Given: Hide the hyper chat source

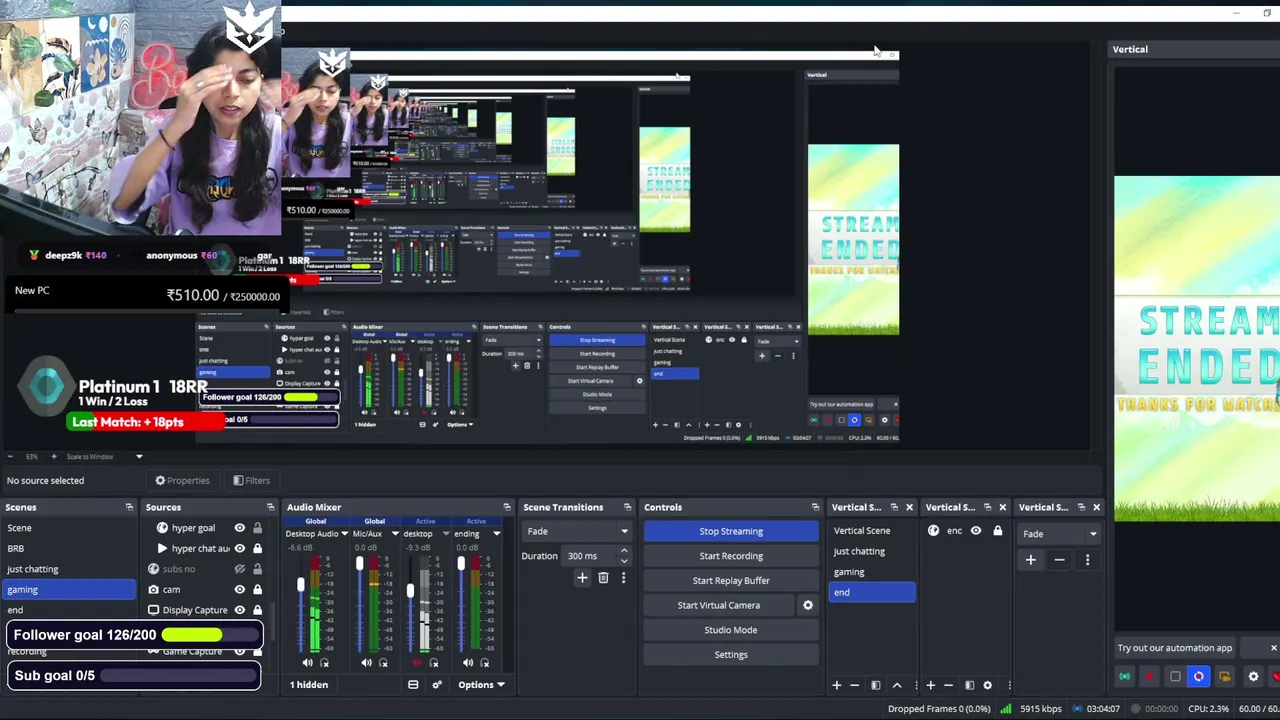Looking at the screenshot, I should point(240,548).
